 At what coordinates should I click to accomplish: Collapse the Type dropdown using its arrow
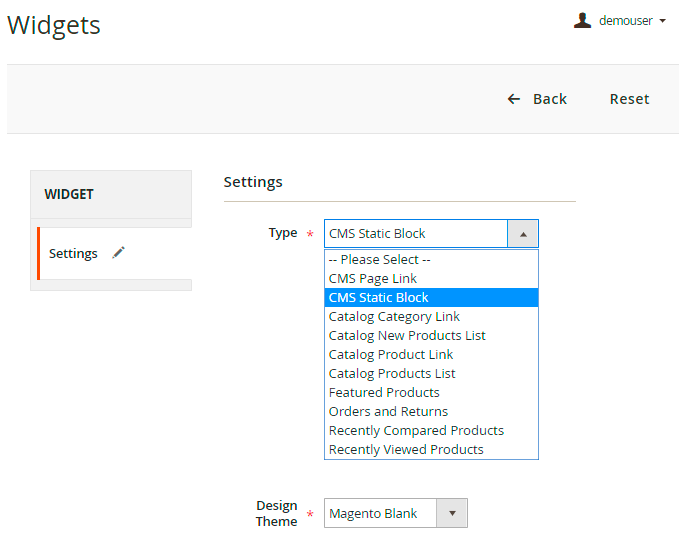pyautogui.click(x=523, y=234)
